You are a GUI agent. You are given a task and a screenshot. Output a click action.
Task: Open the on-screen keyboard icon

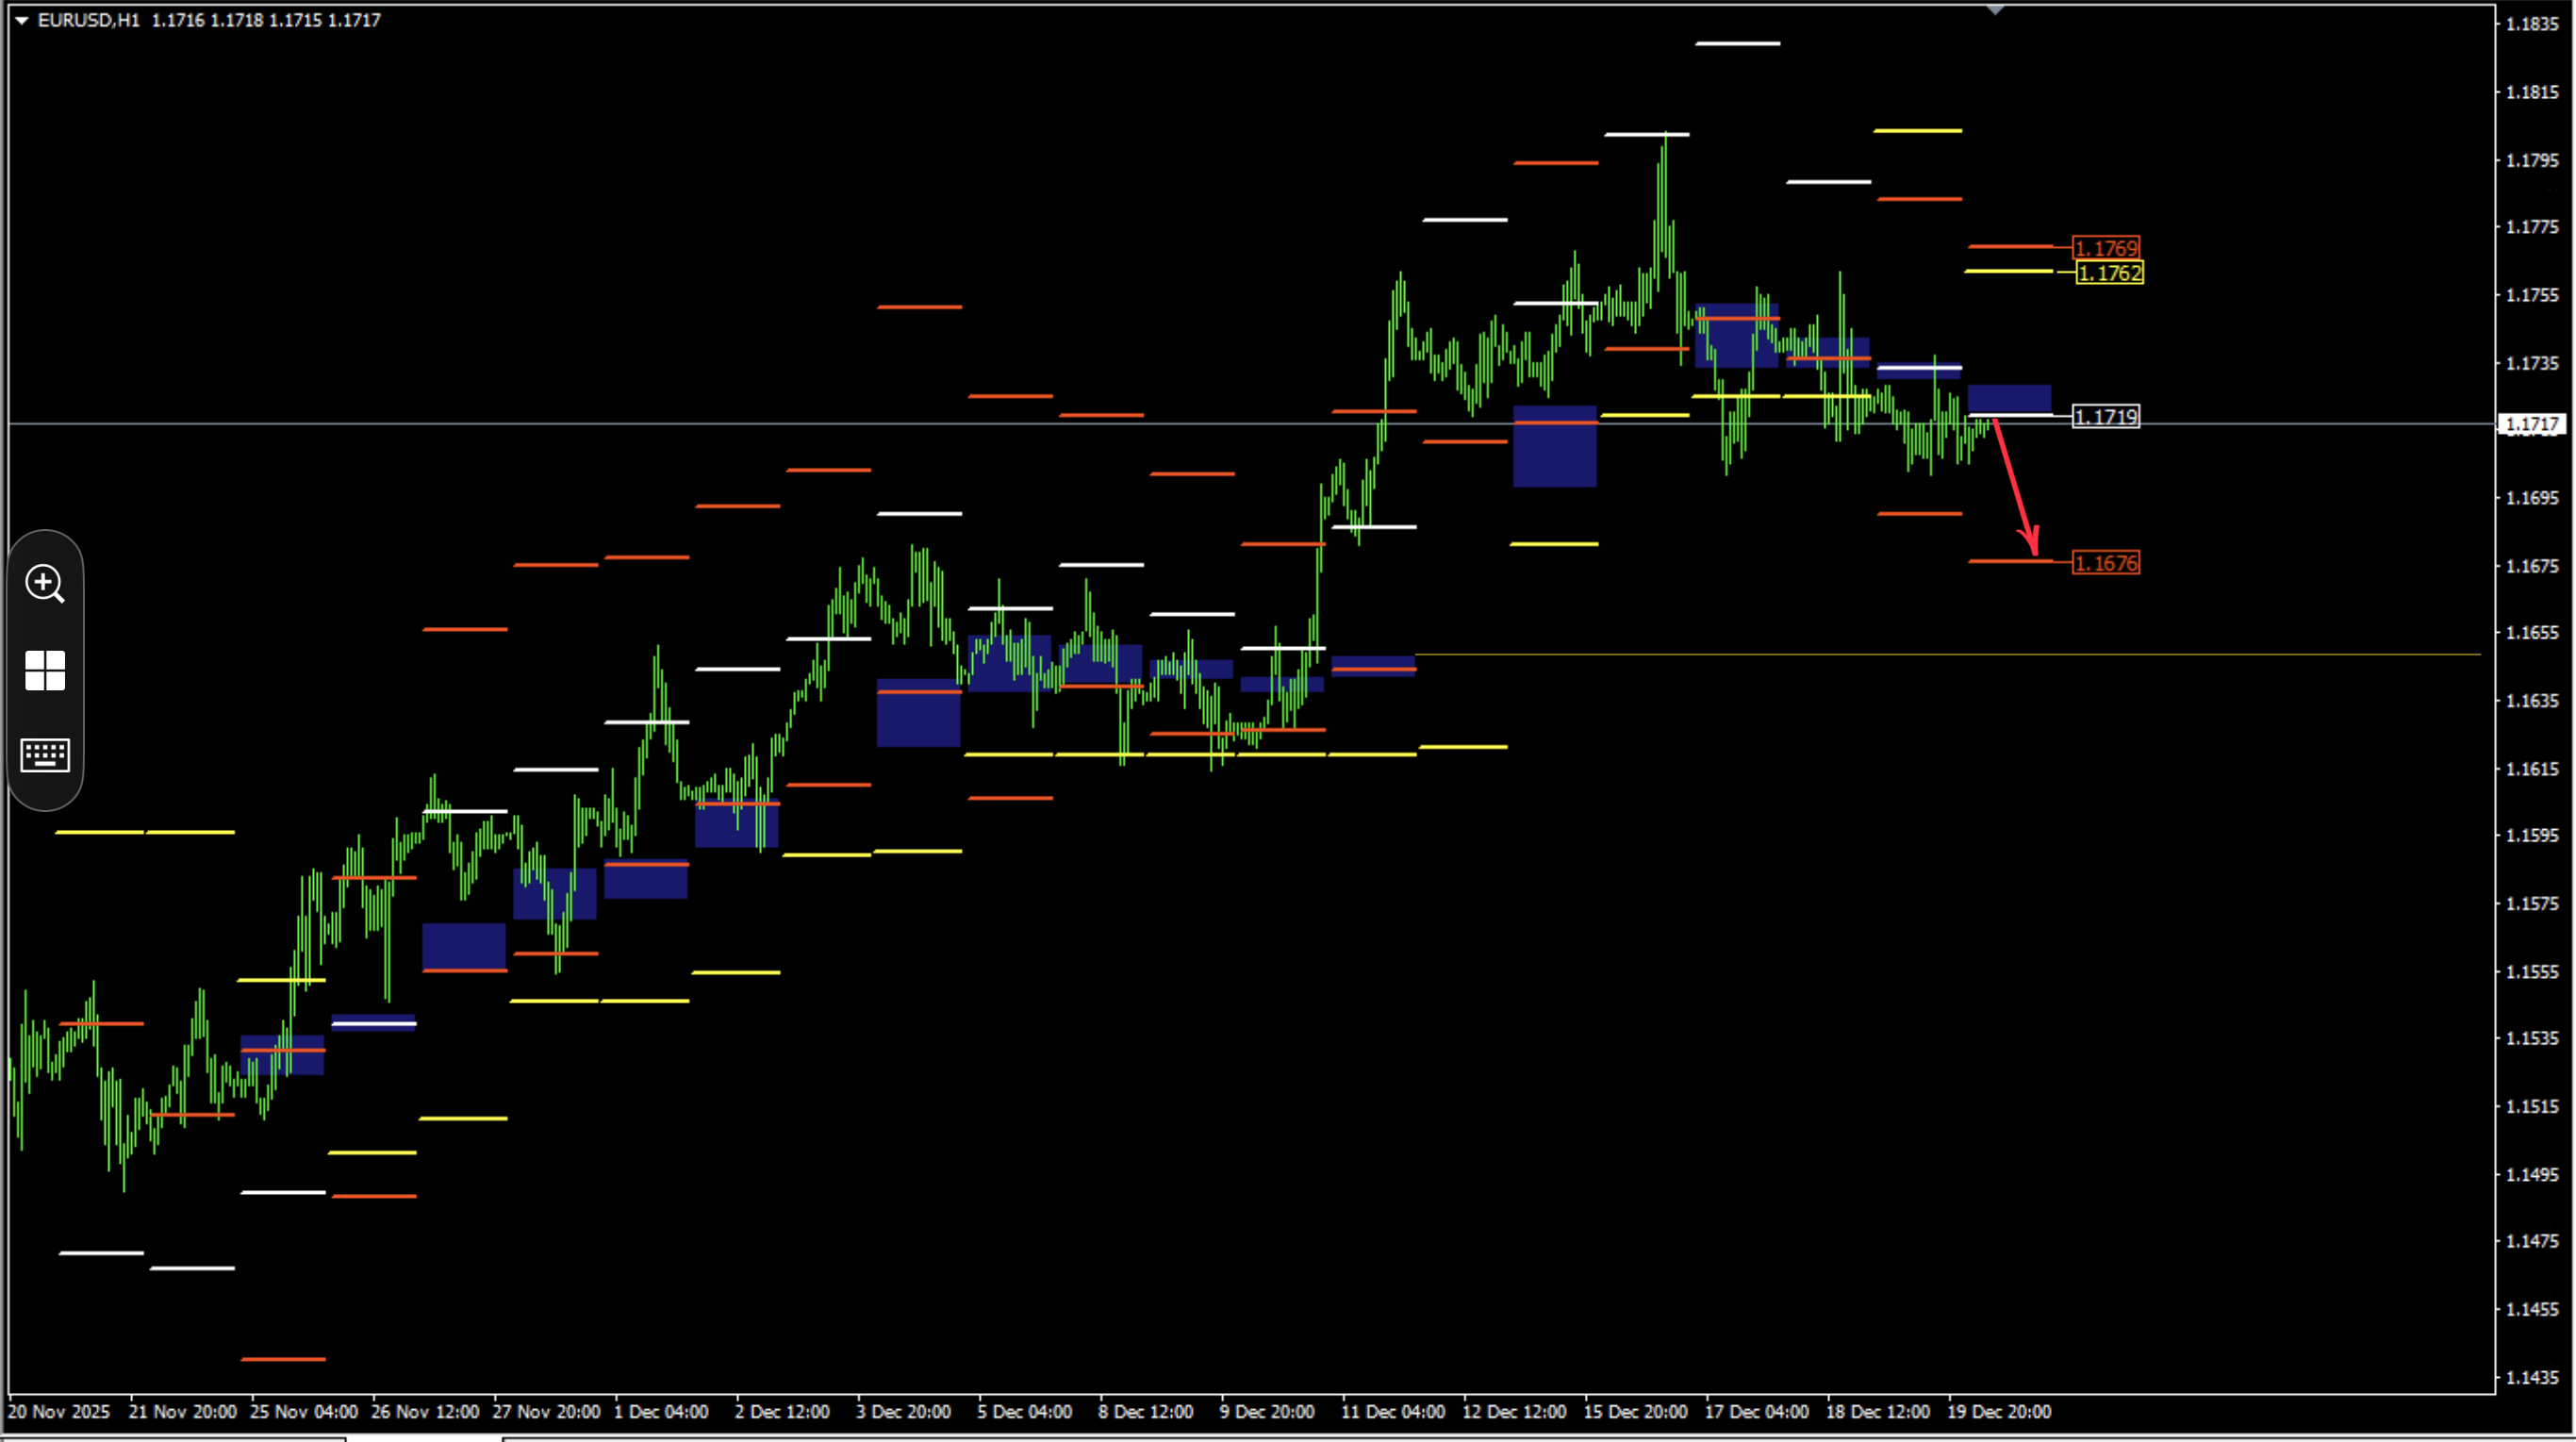pyautogui.click(x=45, y=755)
